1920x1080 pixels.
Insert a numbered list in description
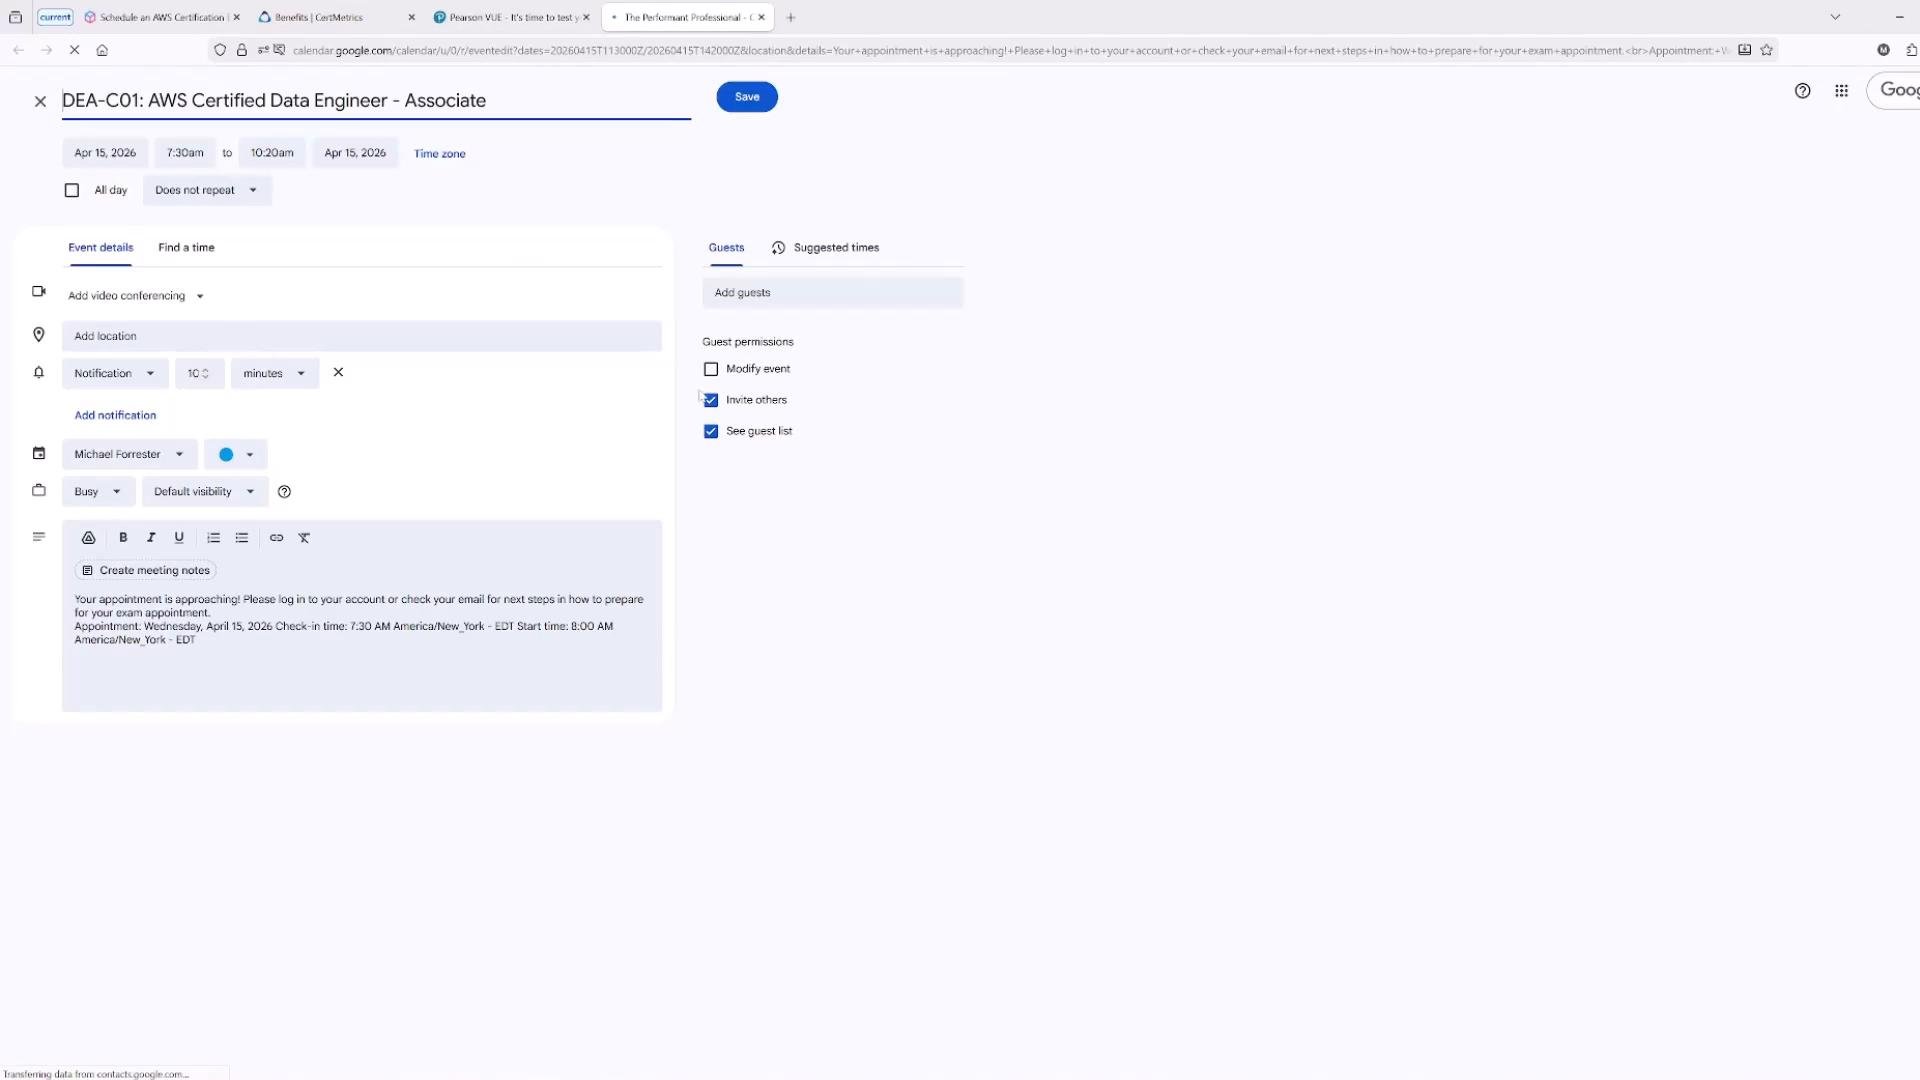(213, 538)
